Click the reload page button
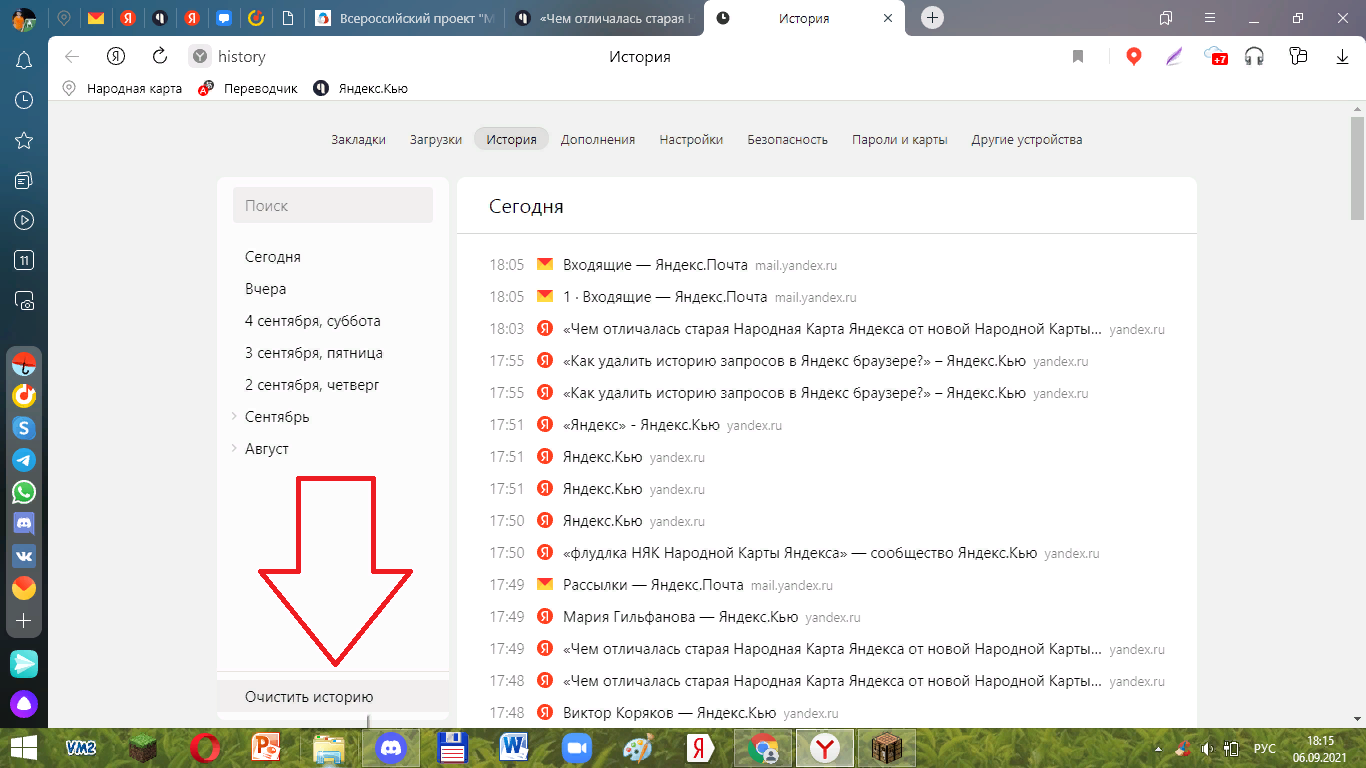The image size is (1366, 768). tap(160, 57)
